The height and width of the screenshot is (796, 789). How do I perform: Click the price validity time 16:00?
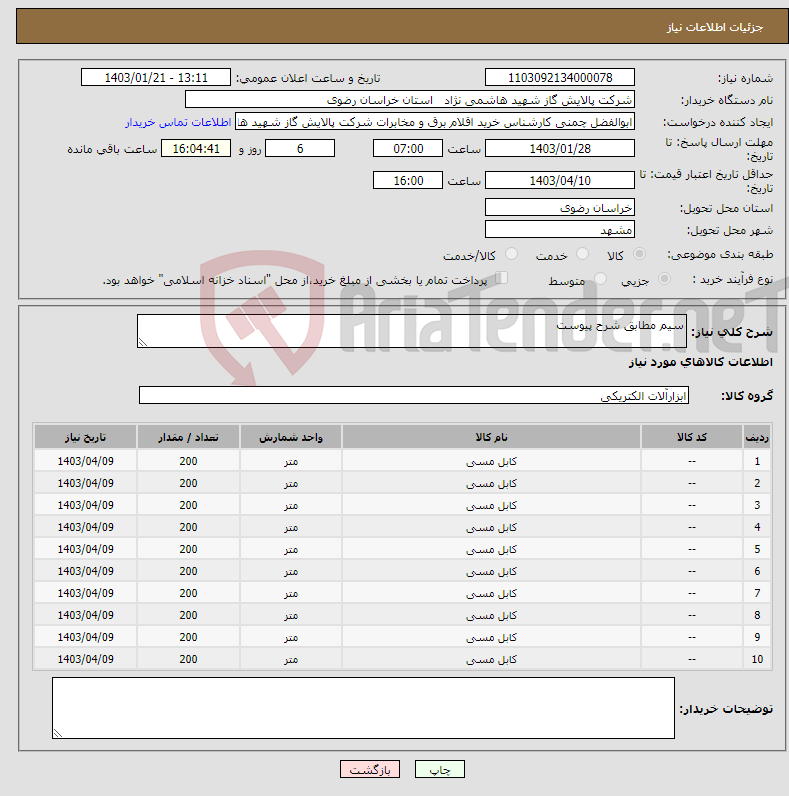click(408, 180)
